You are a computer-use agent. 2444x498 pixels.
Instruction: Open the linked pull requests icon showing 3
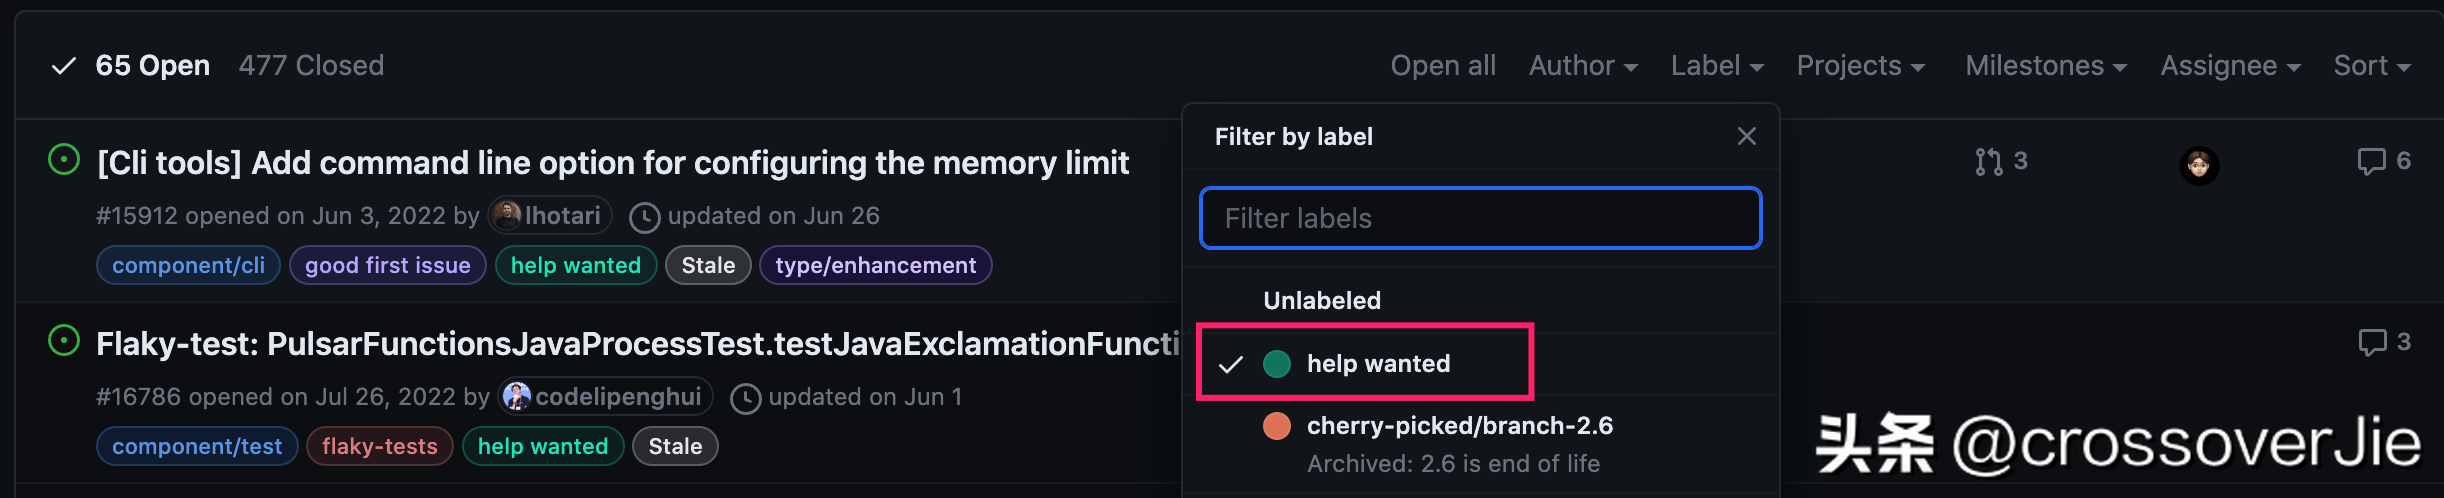[2001, 161]
